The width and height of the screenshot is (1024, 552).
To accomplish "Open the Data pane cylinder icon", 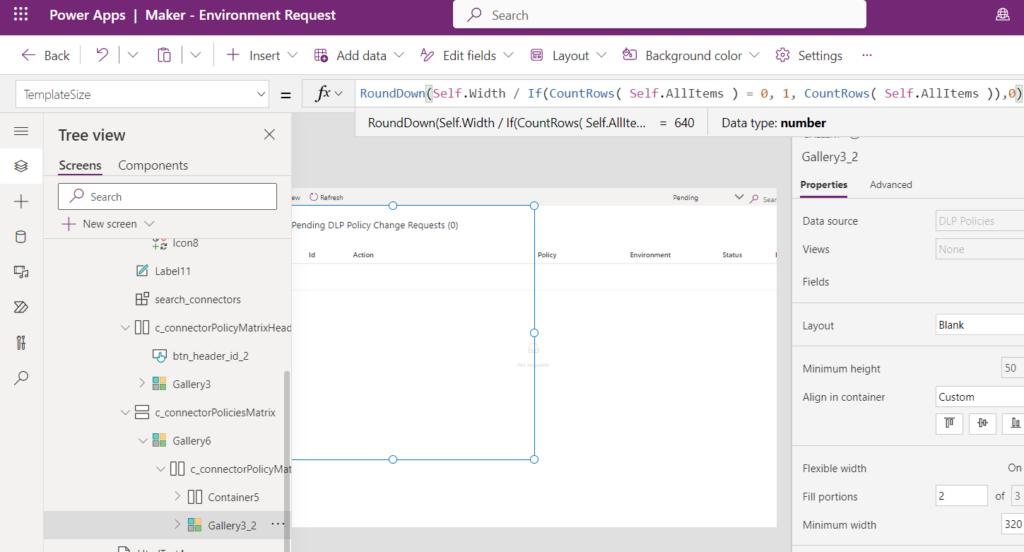I will click(x=21, y=236).
